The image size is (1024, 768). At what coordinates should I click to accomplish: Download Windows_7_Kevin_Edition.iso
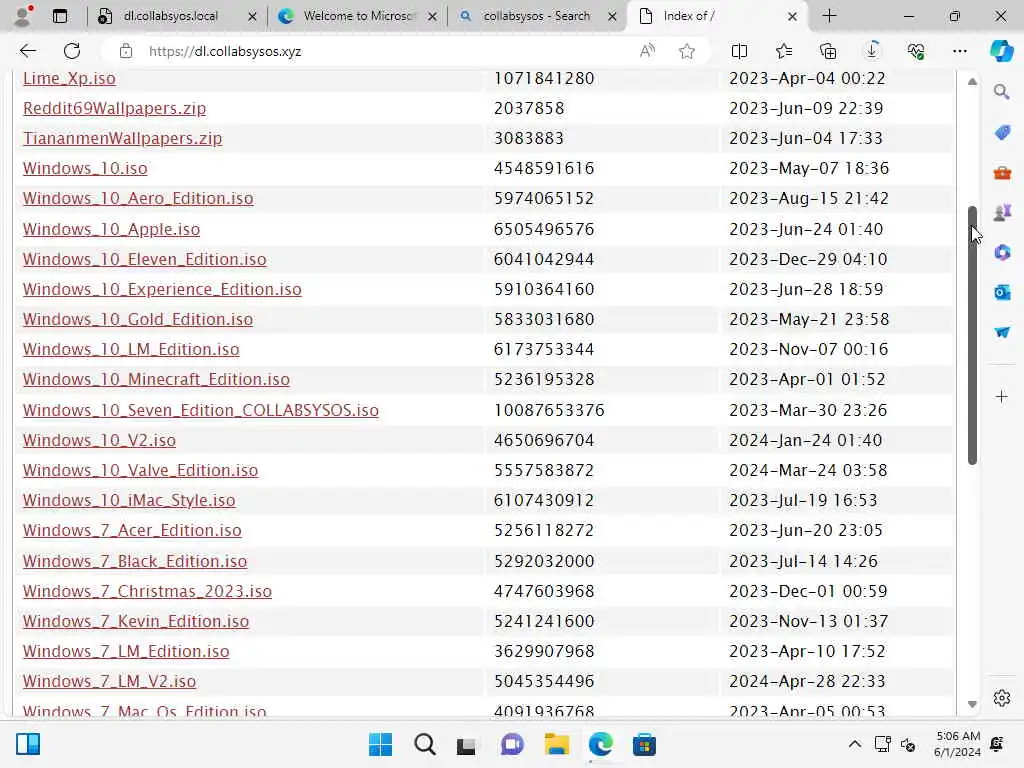(136, 621)
